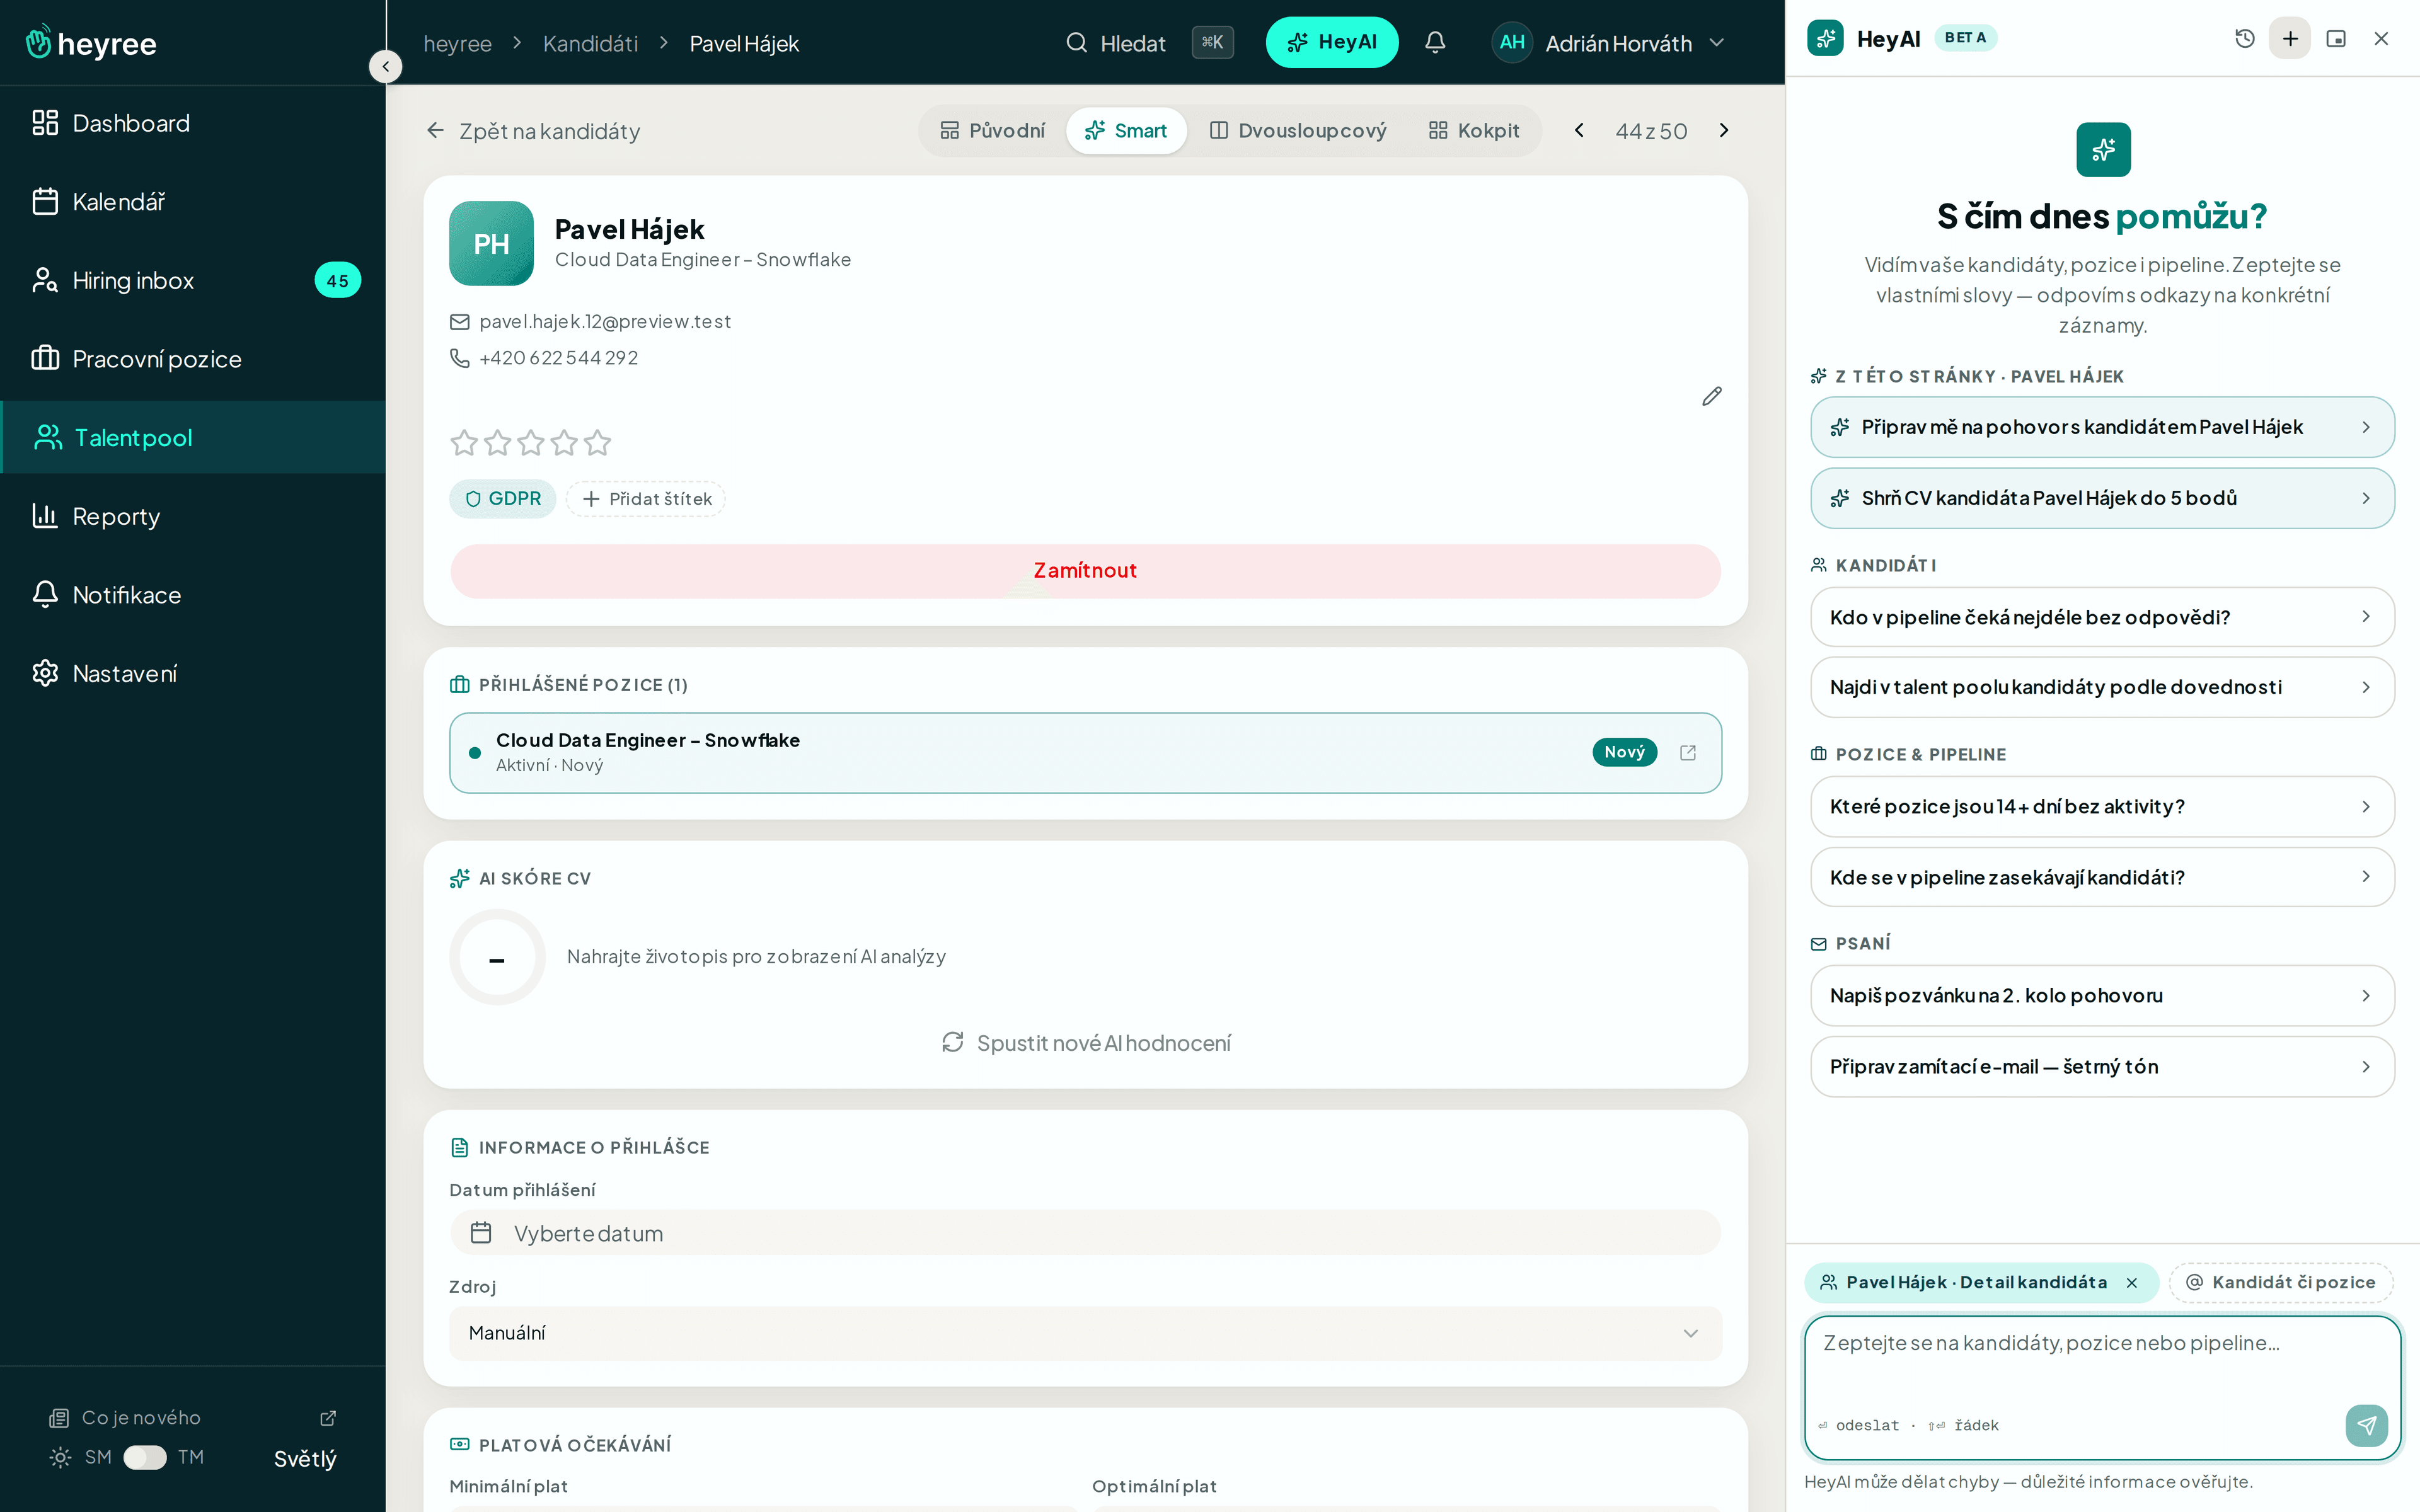Remove Pavel Hájek context chip
This screenshot has width=2420, height=1512.
(2132, 1283)
